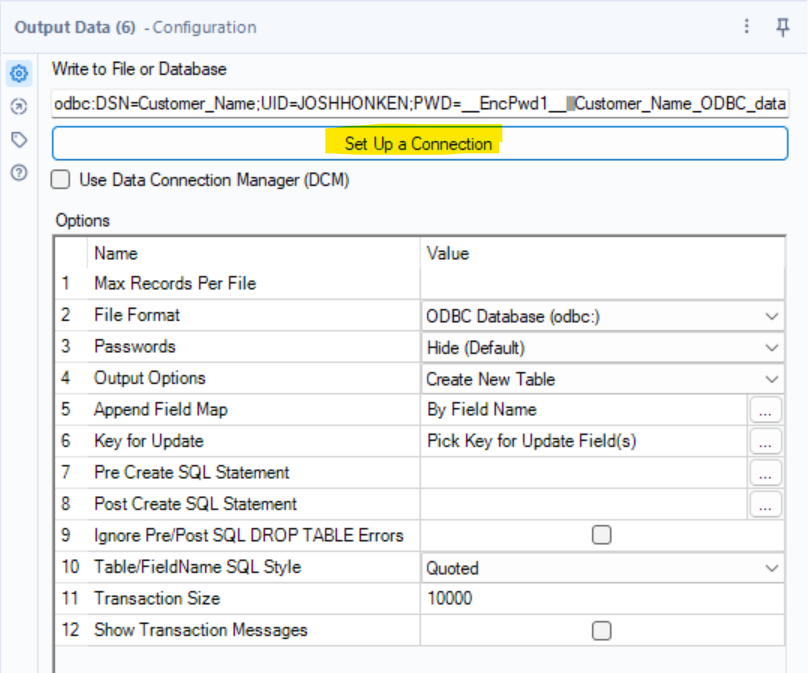The width and height of the screenshot is (808, 673).
Task: Select the 'Pre Create SQL Statement' row label
Action: click(192, 473)
